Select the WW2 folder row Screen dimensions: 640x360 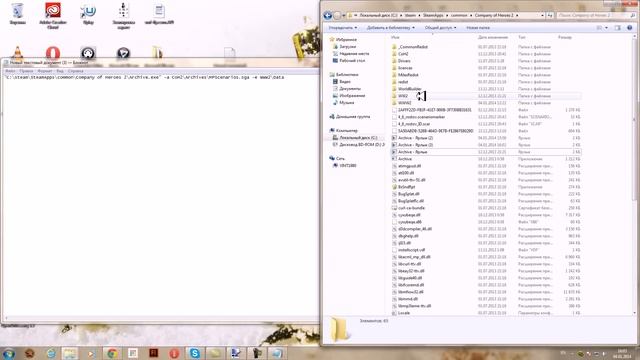tap(486, 96)
